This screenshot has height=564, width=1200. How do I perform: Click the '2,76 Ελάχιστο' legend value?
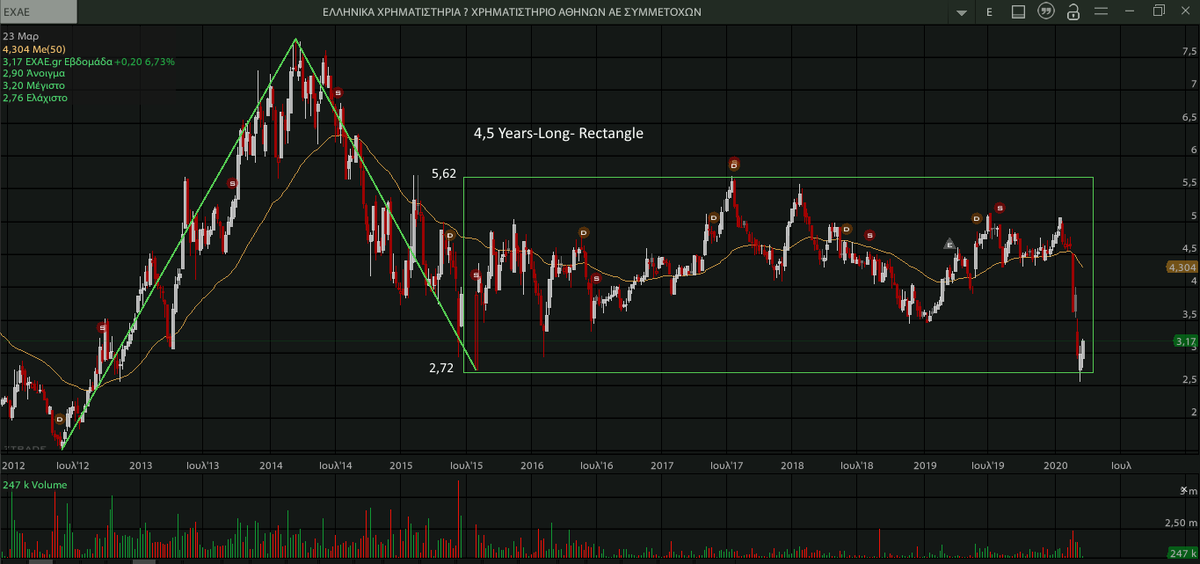click(x=36, y=97)
